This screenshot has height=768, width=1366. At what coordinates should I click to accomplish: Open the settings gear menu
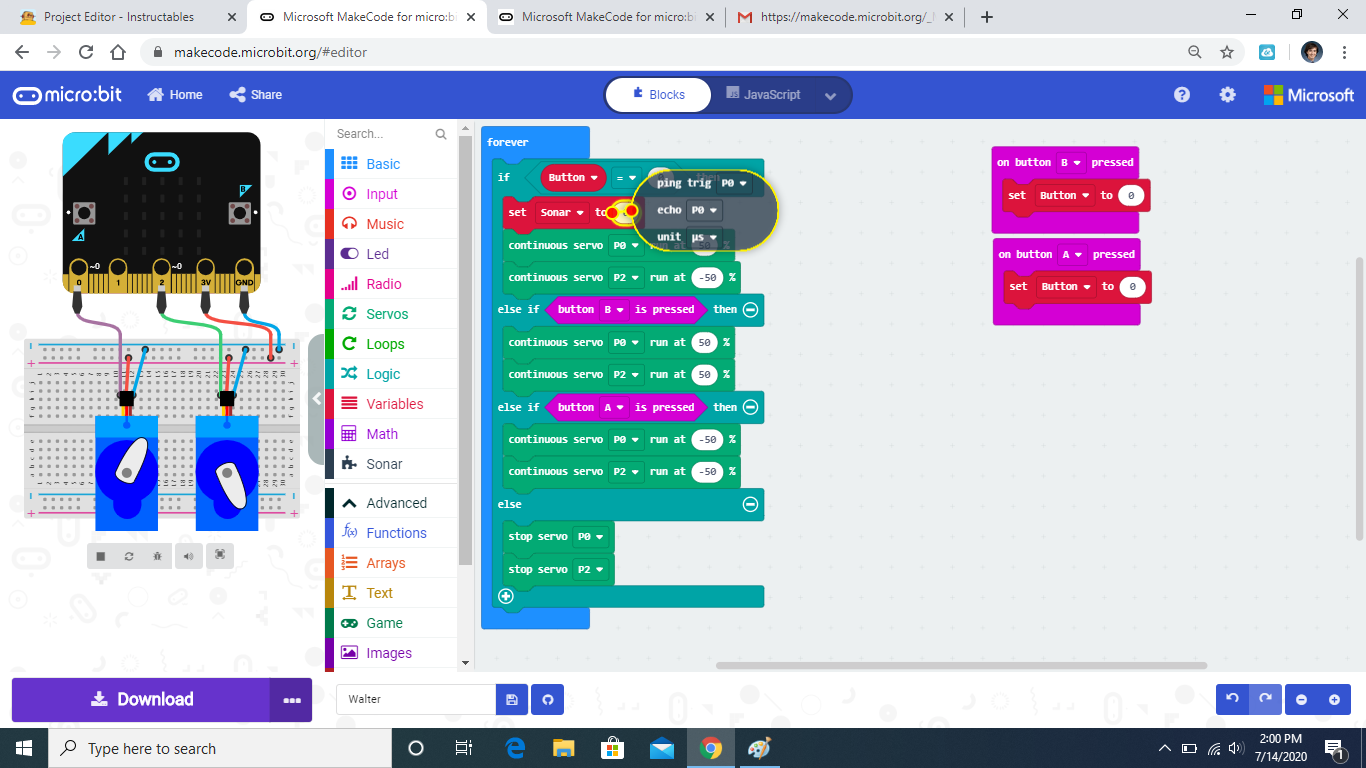point(1227,95)
